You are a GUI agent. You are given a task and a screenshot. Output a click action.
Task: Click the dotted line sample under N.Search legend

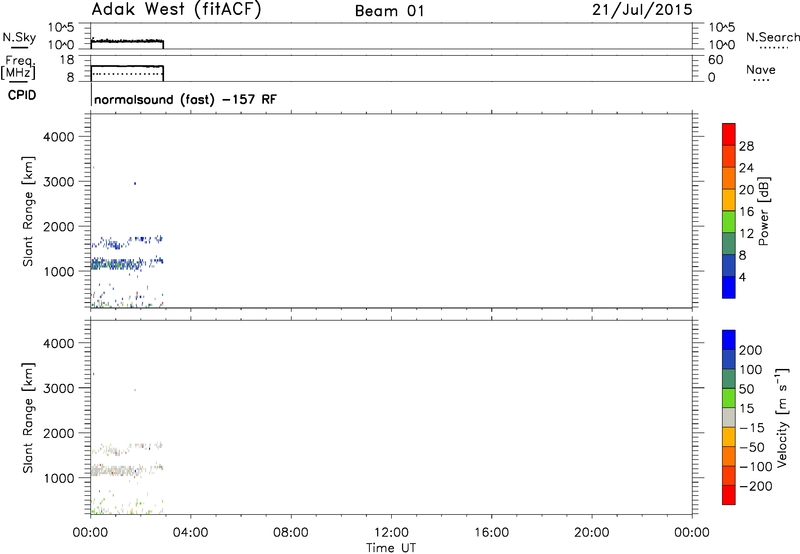point(773,47)
